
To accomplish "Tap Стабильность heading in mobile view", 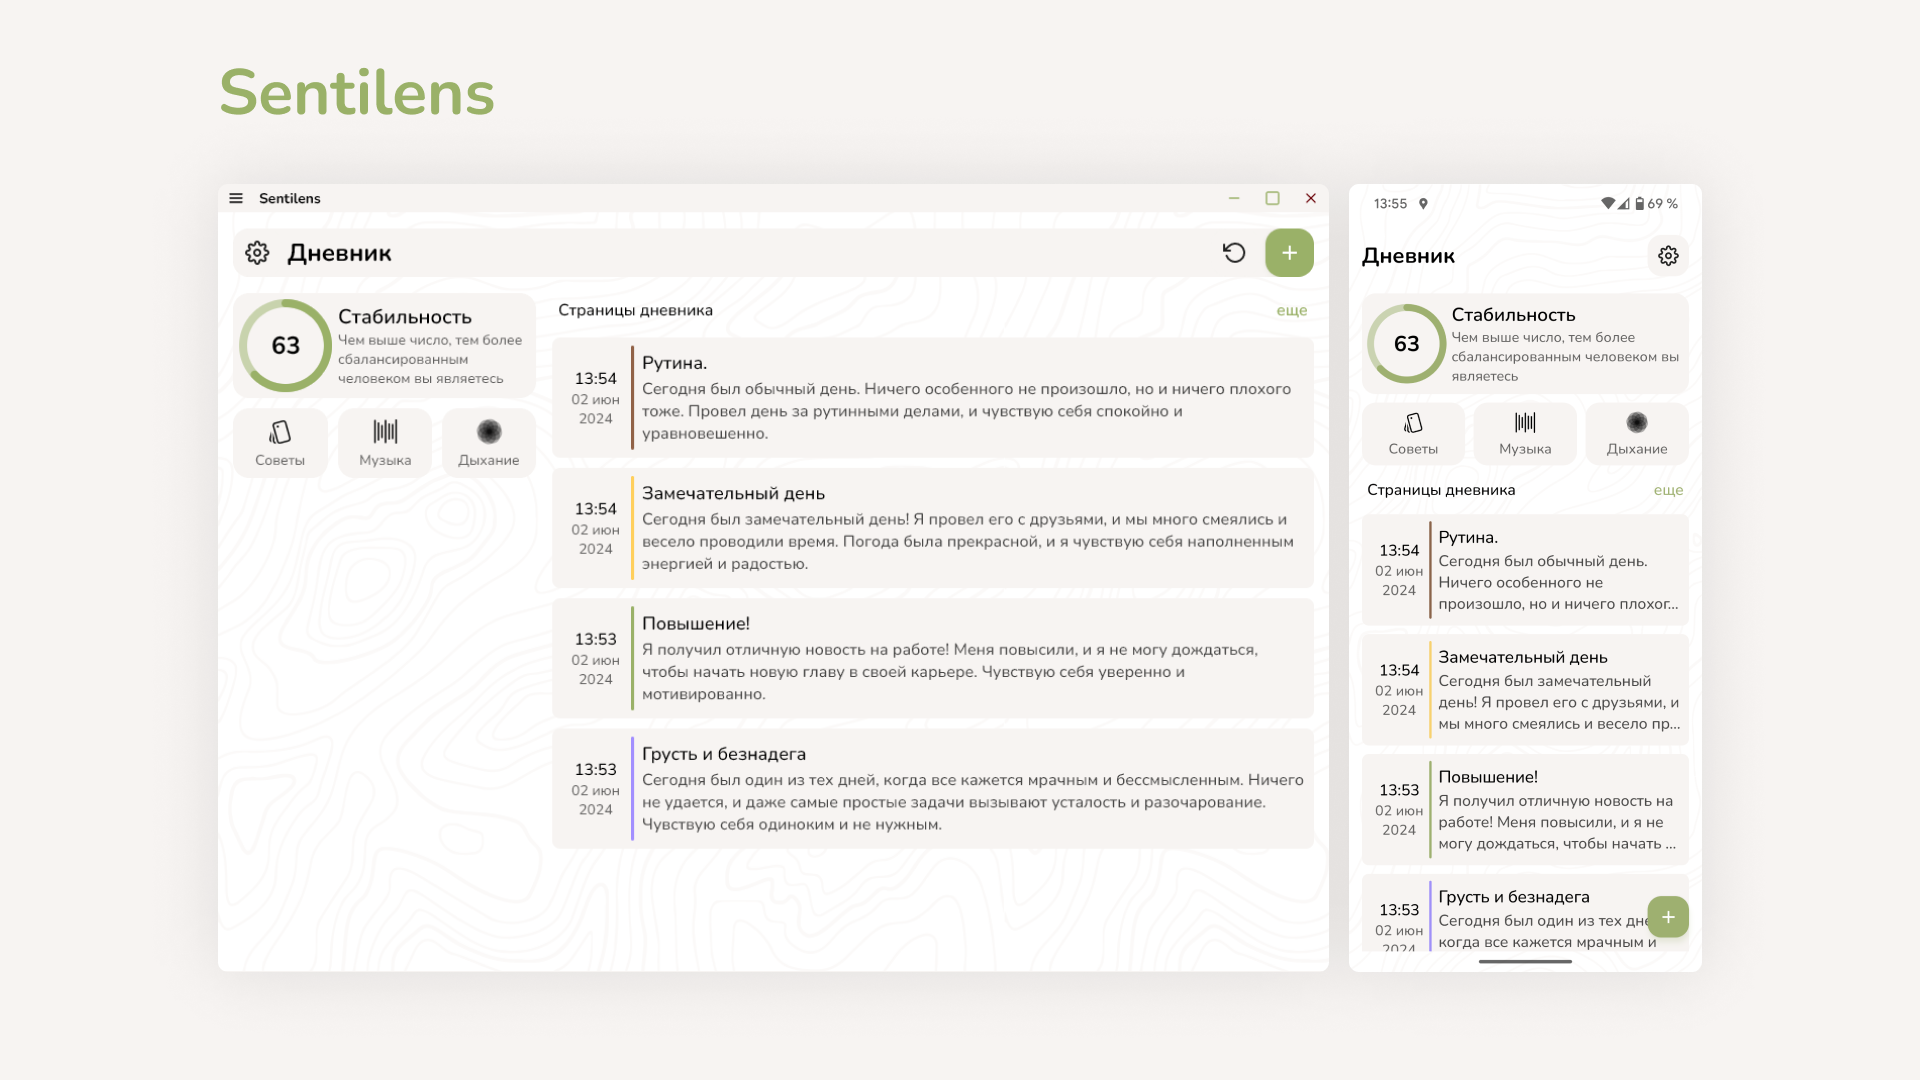I will click(1513, 315).
